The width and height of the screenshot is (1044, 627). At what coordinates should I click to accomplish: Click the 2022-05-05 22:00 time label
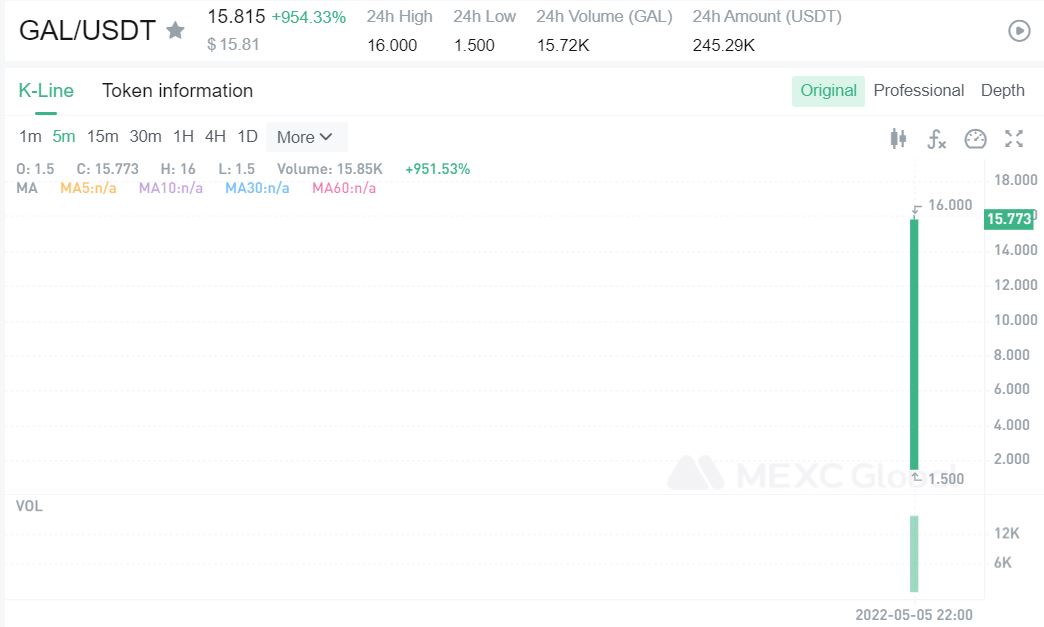pyautogui.click(x=914, y=614)
